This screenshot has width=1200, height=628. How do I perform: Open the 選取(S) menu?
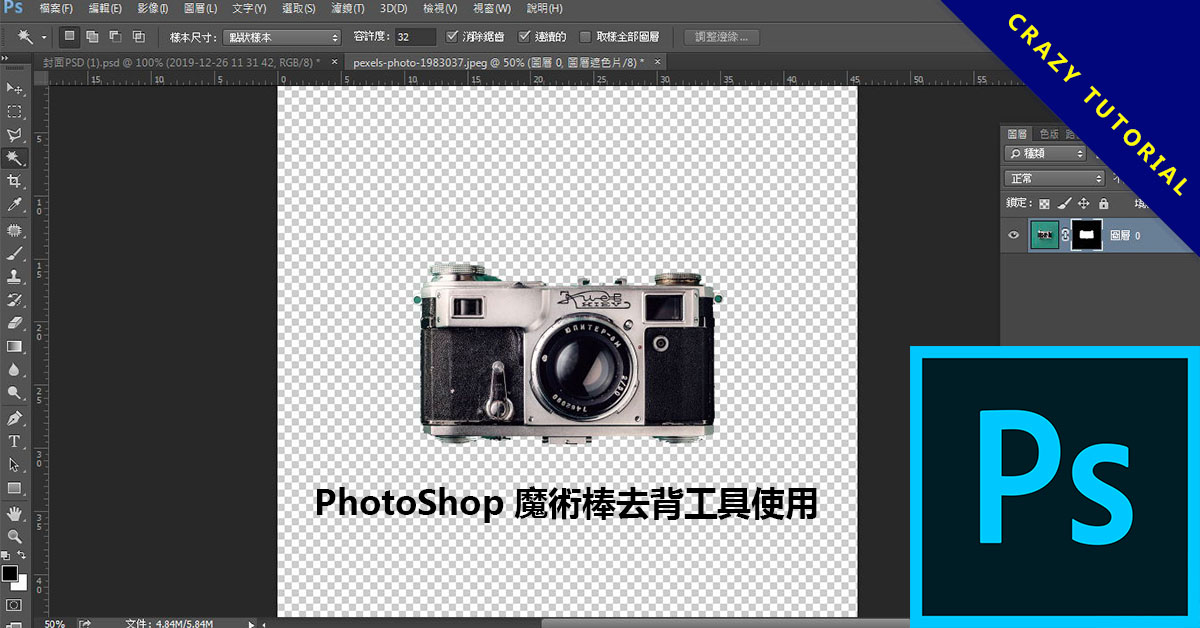coord(298,8)
